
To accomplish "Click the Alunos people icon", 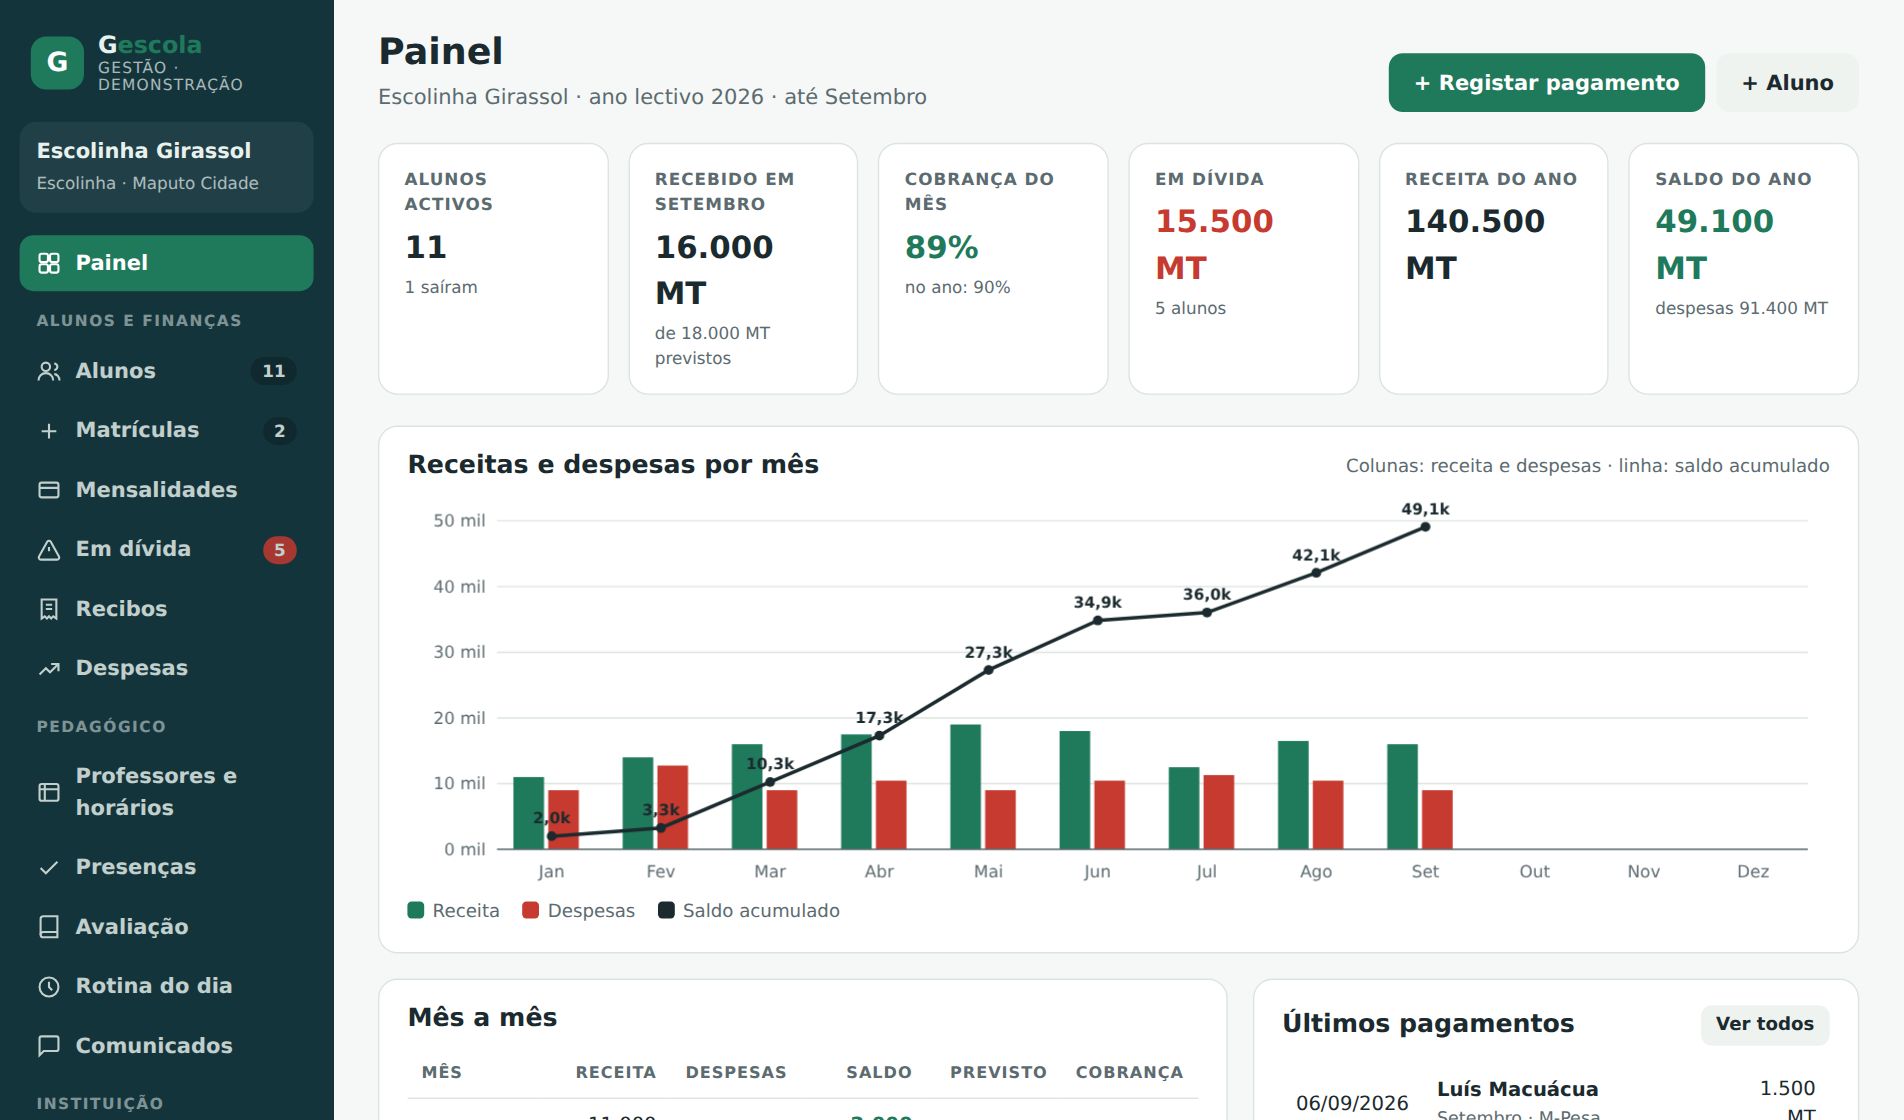I will 49,371.
